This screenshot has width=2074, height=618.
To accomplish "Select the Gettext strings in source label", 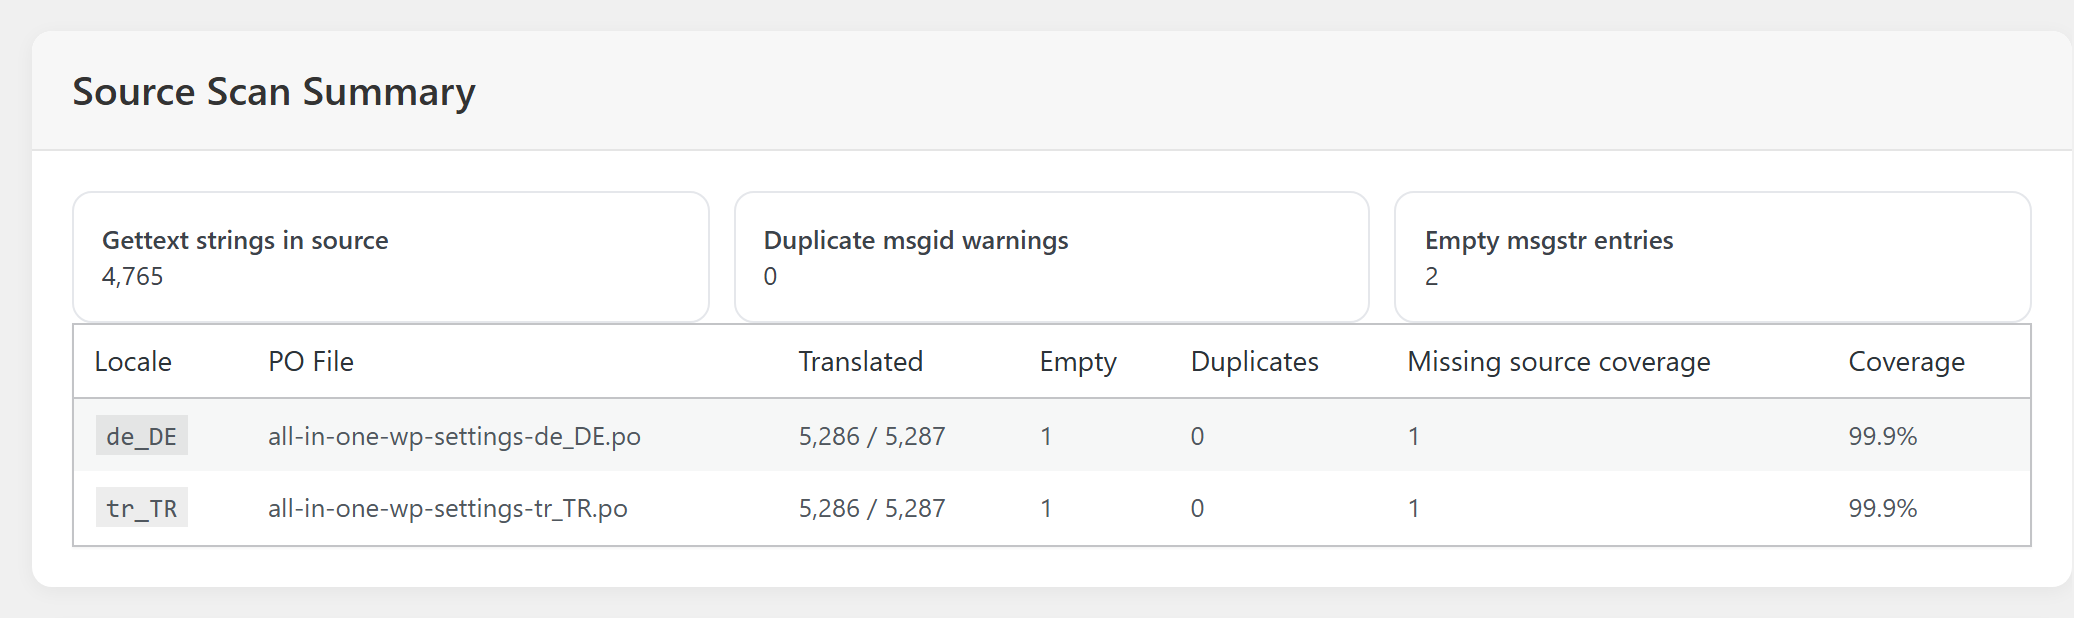I will pyautogui.click(x=245, y=241).
